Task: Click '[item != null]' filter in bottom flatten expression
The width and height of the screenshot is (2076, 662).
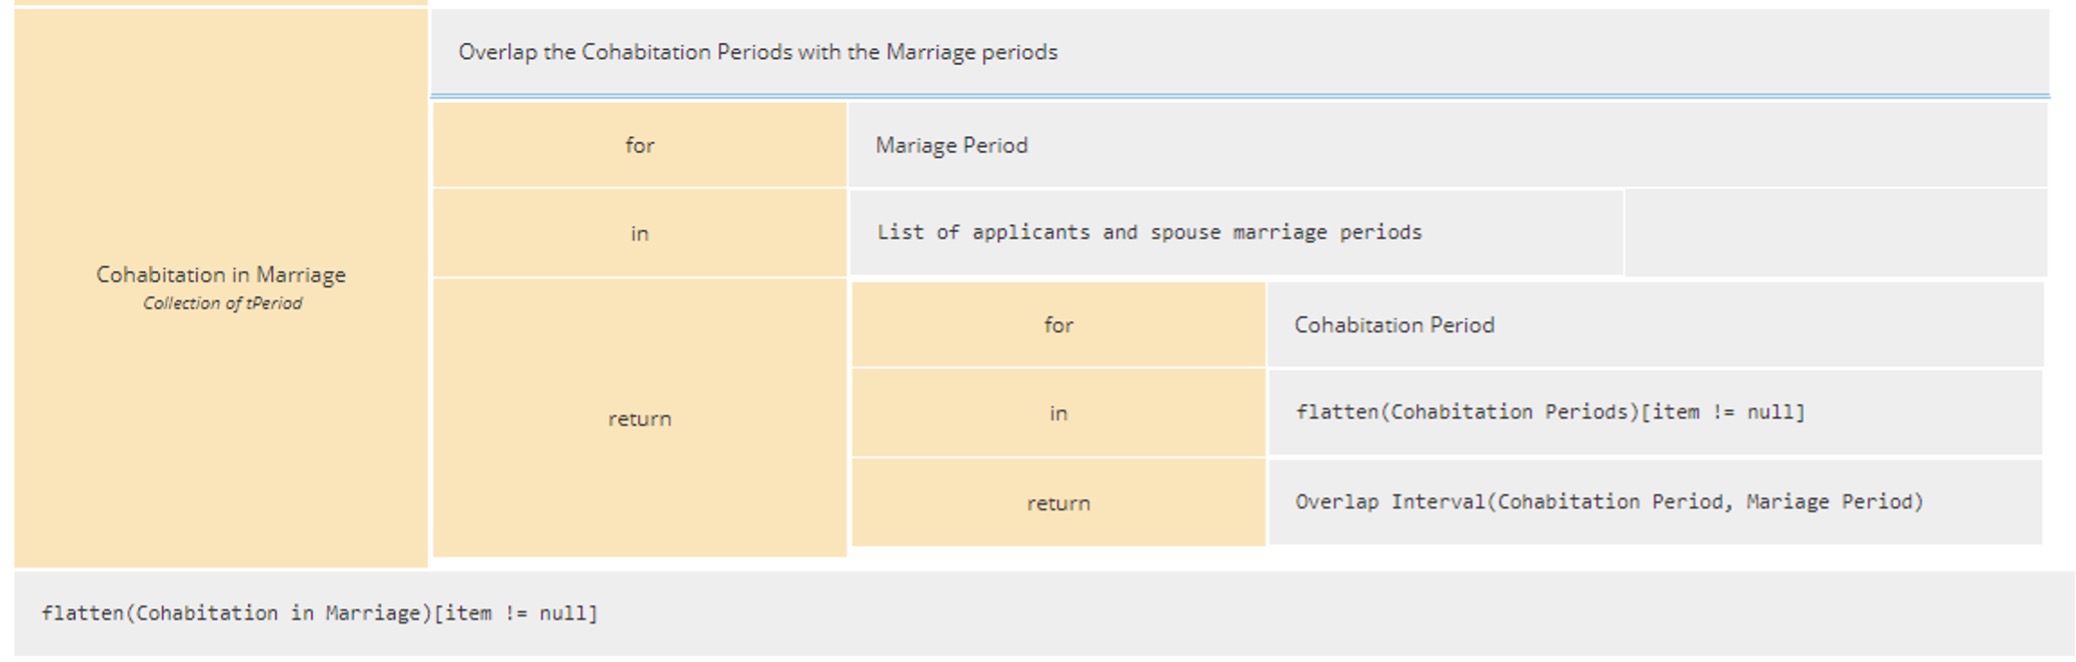Action: [515, 613]
